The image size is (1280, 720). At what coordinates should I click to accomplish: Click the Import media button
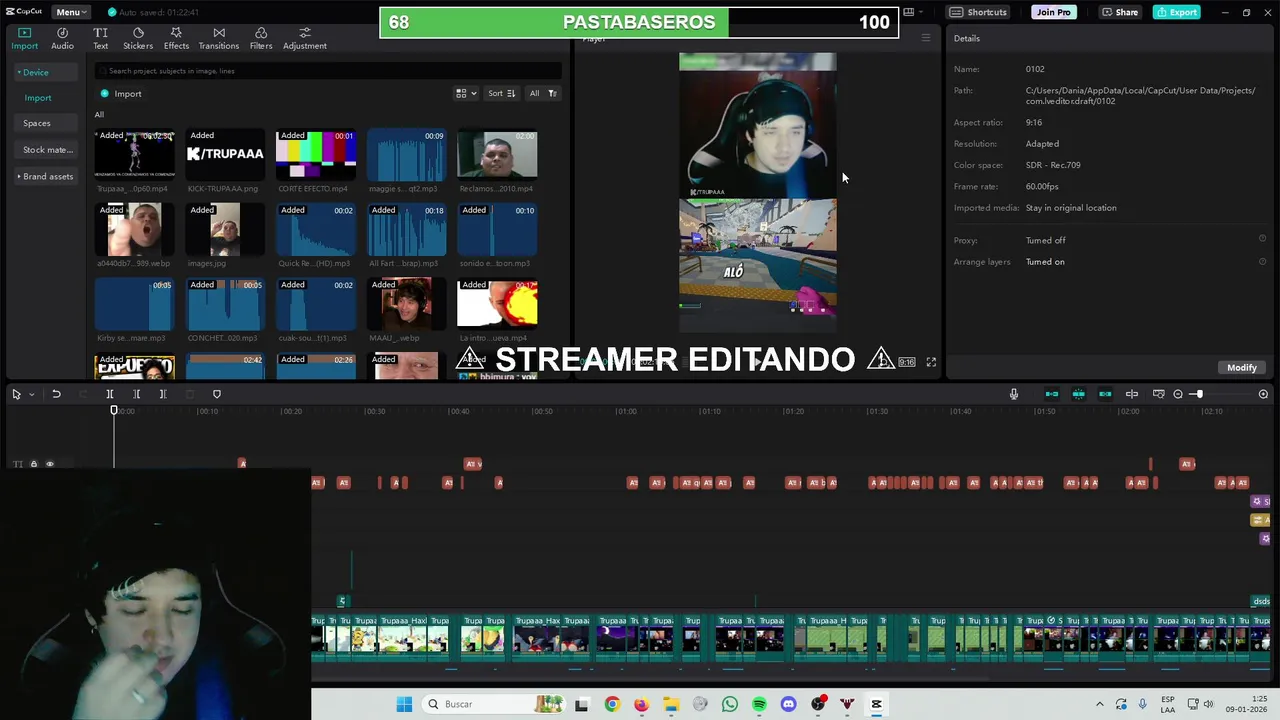pyautogui.click(x=121, y=94)
